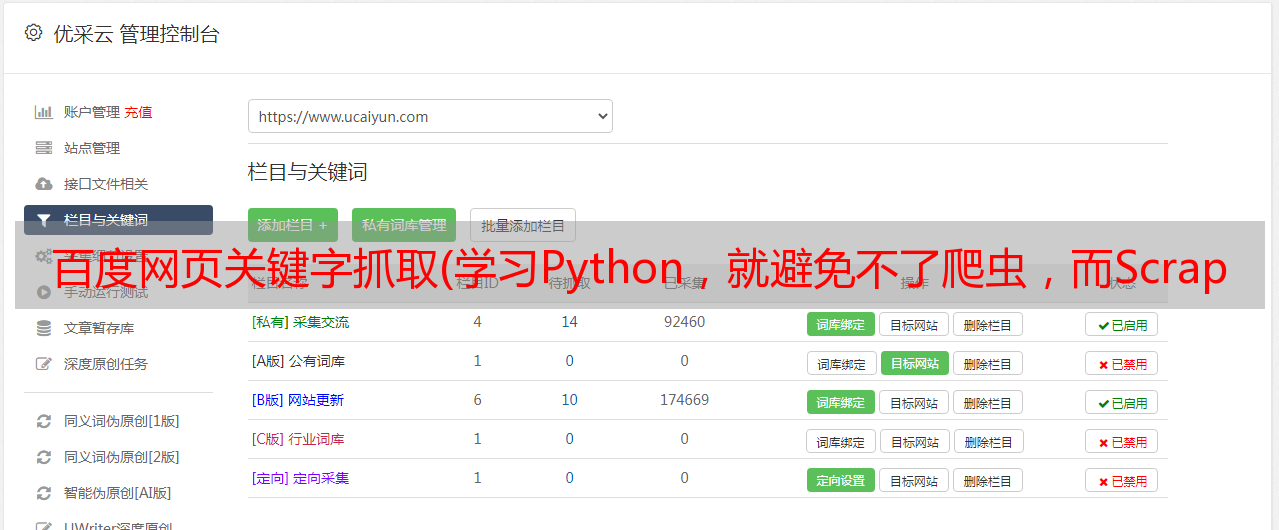Viewport: 1279px width, 530px height.
Task: Toggle the 已禁用 status of 定向采集
Action: click(1122, 480)
